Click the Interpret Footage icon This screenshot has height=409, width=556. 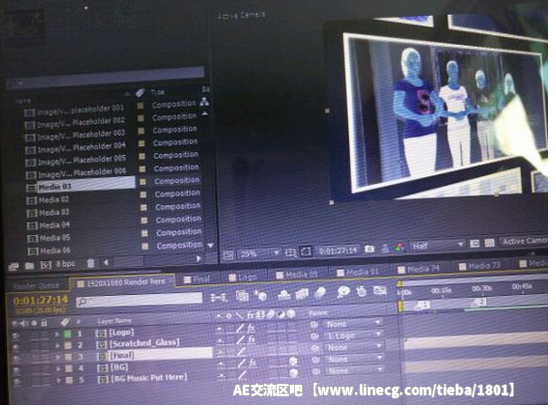(x=14, y=266)
